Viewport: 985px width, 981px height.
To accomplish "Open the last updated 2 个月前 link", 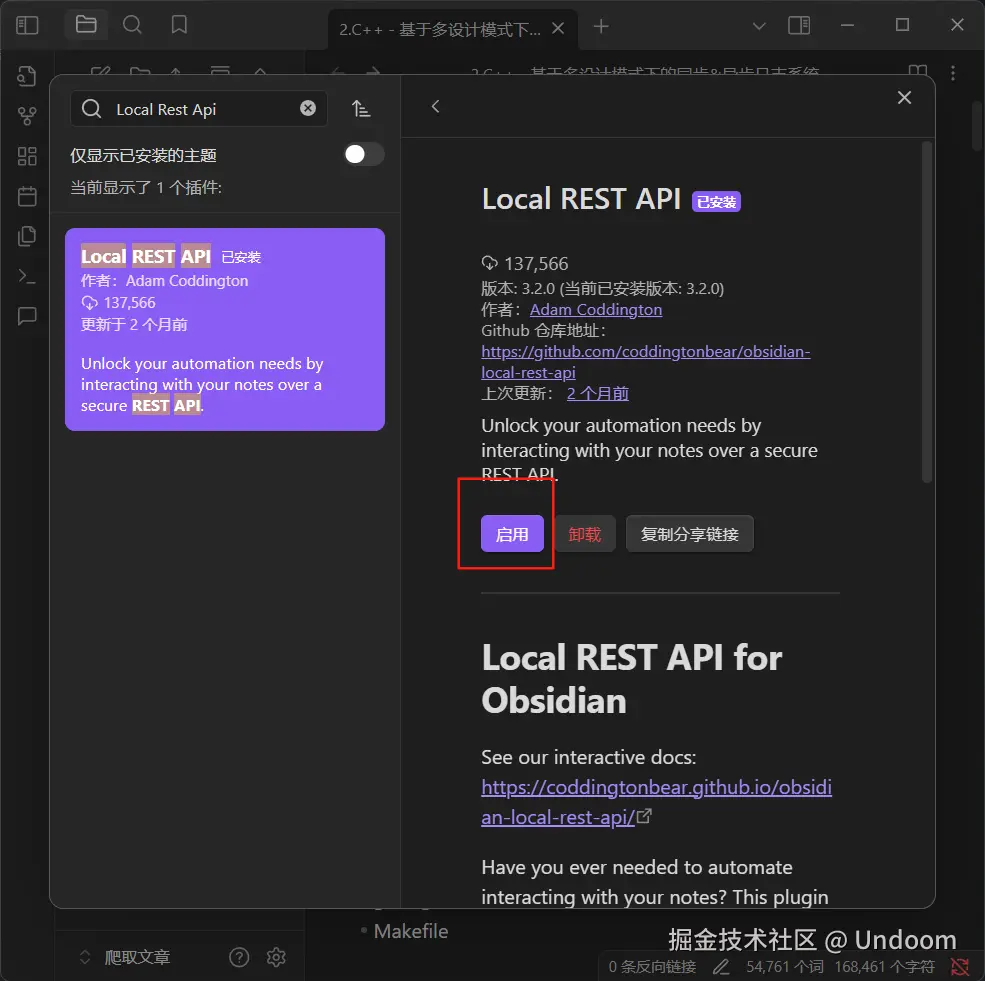I will (x=597, y=394).
